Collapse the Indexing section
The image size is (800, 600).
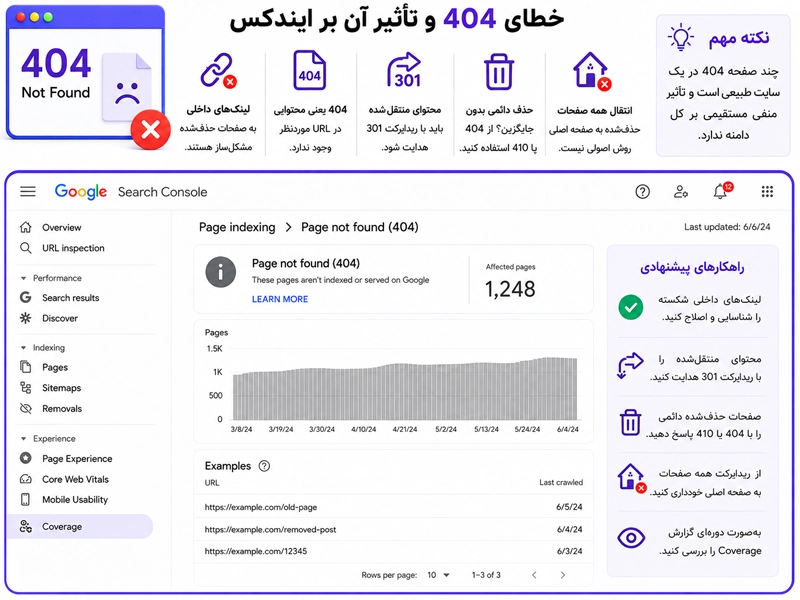[x=23, y=347]
